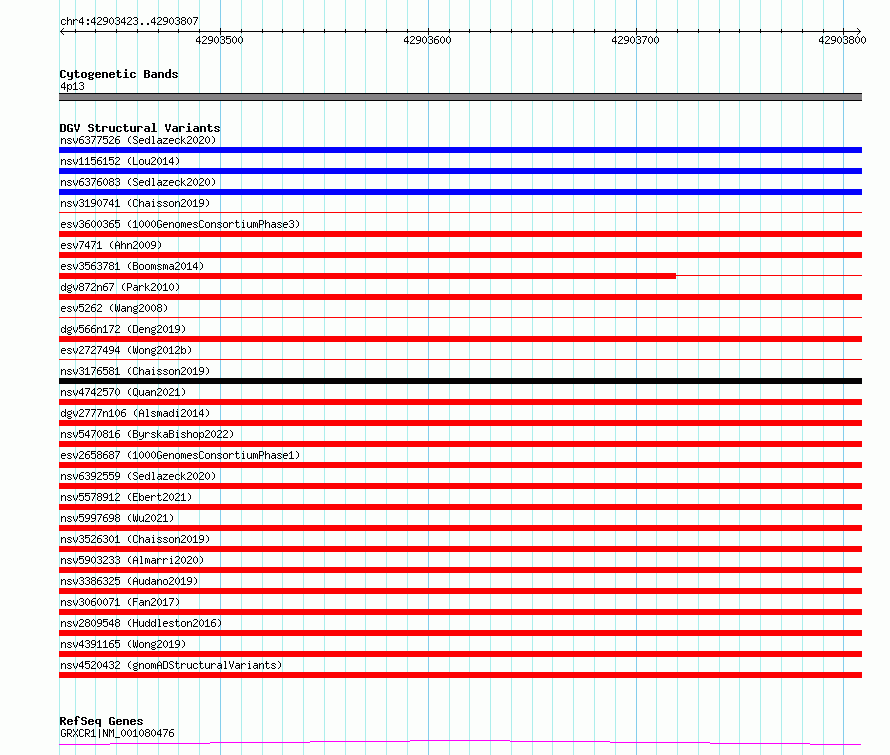
Task: Select nsv3176581 (Chaisson2019) label
Action: [x=135, y=371]
